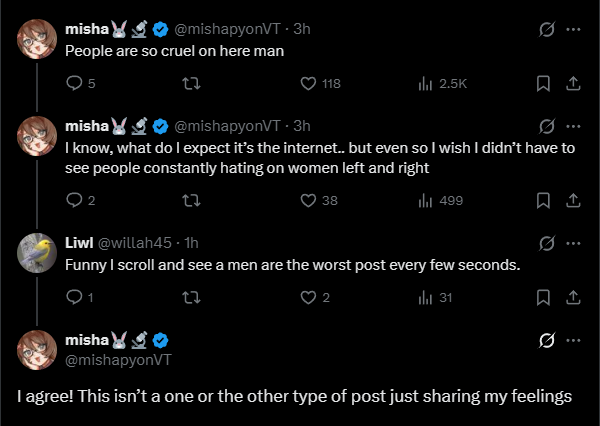
Task: Open more options menu on first post
Action: (x=573, y=30)
